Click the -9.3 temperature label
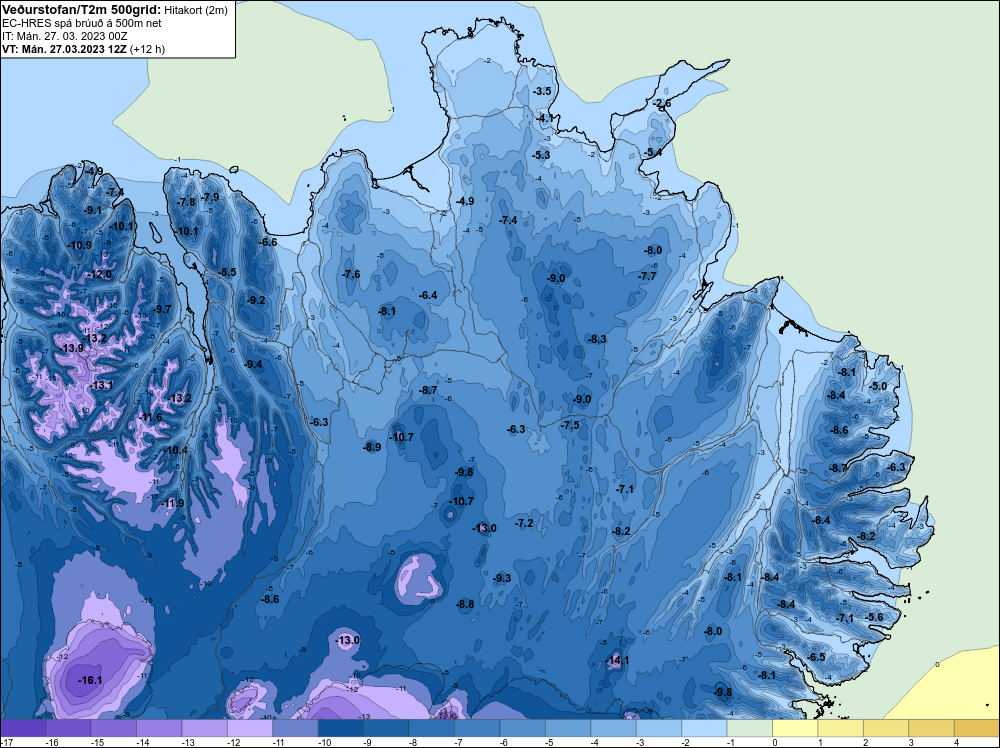 point(502,578)
